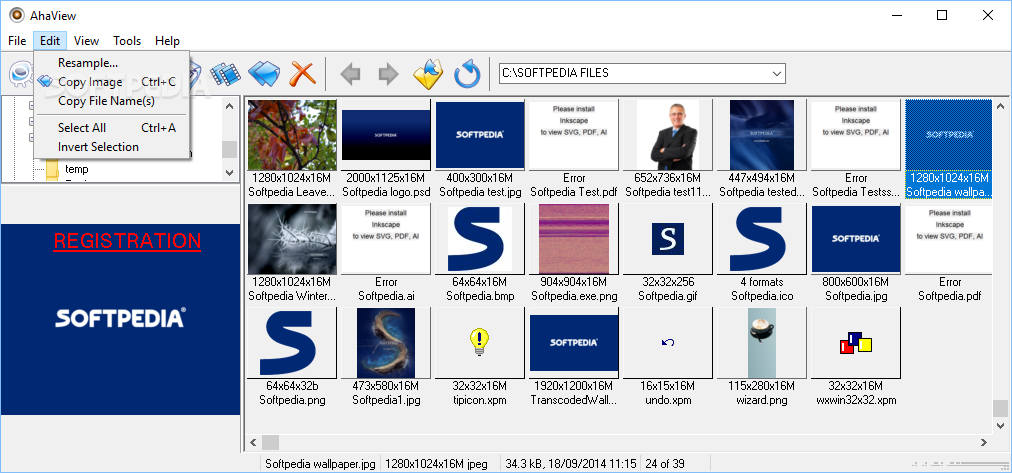The width and height of the screenshot is (1012, 473).
Task: Click the thumbnail pane scroll-down arrow
Action: pos(1000,425)
